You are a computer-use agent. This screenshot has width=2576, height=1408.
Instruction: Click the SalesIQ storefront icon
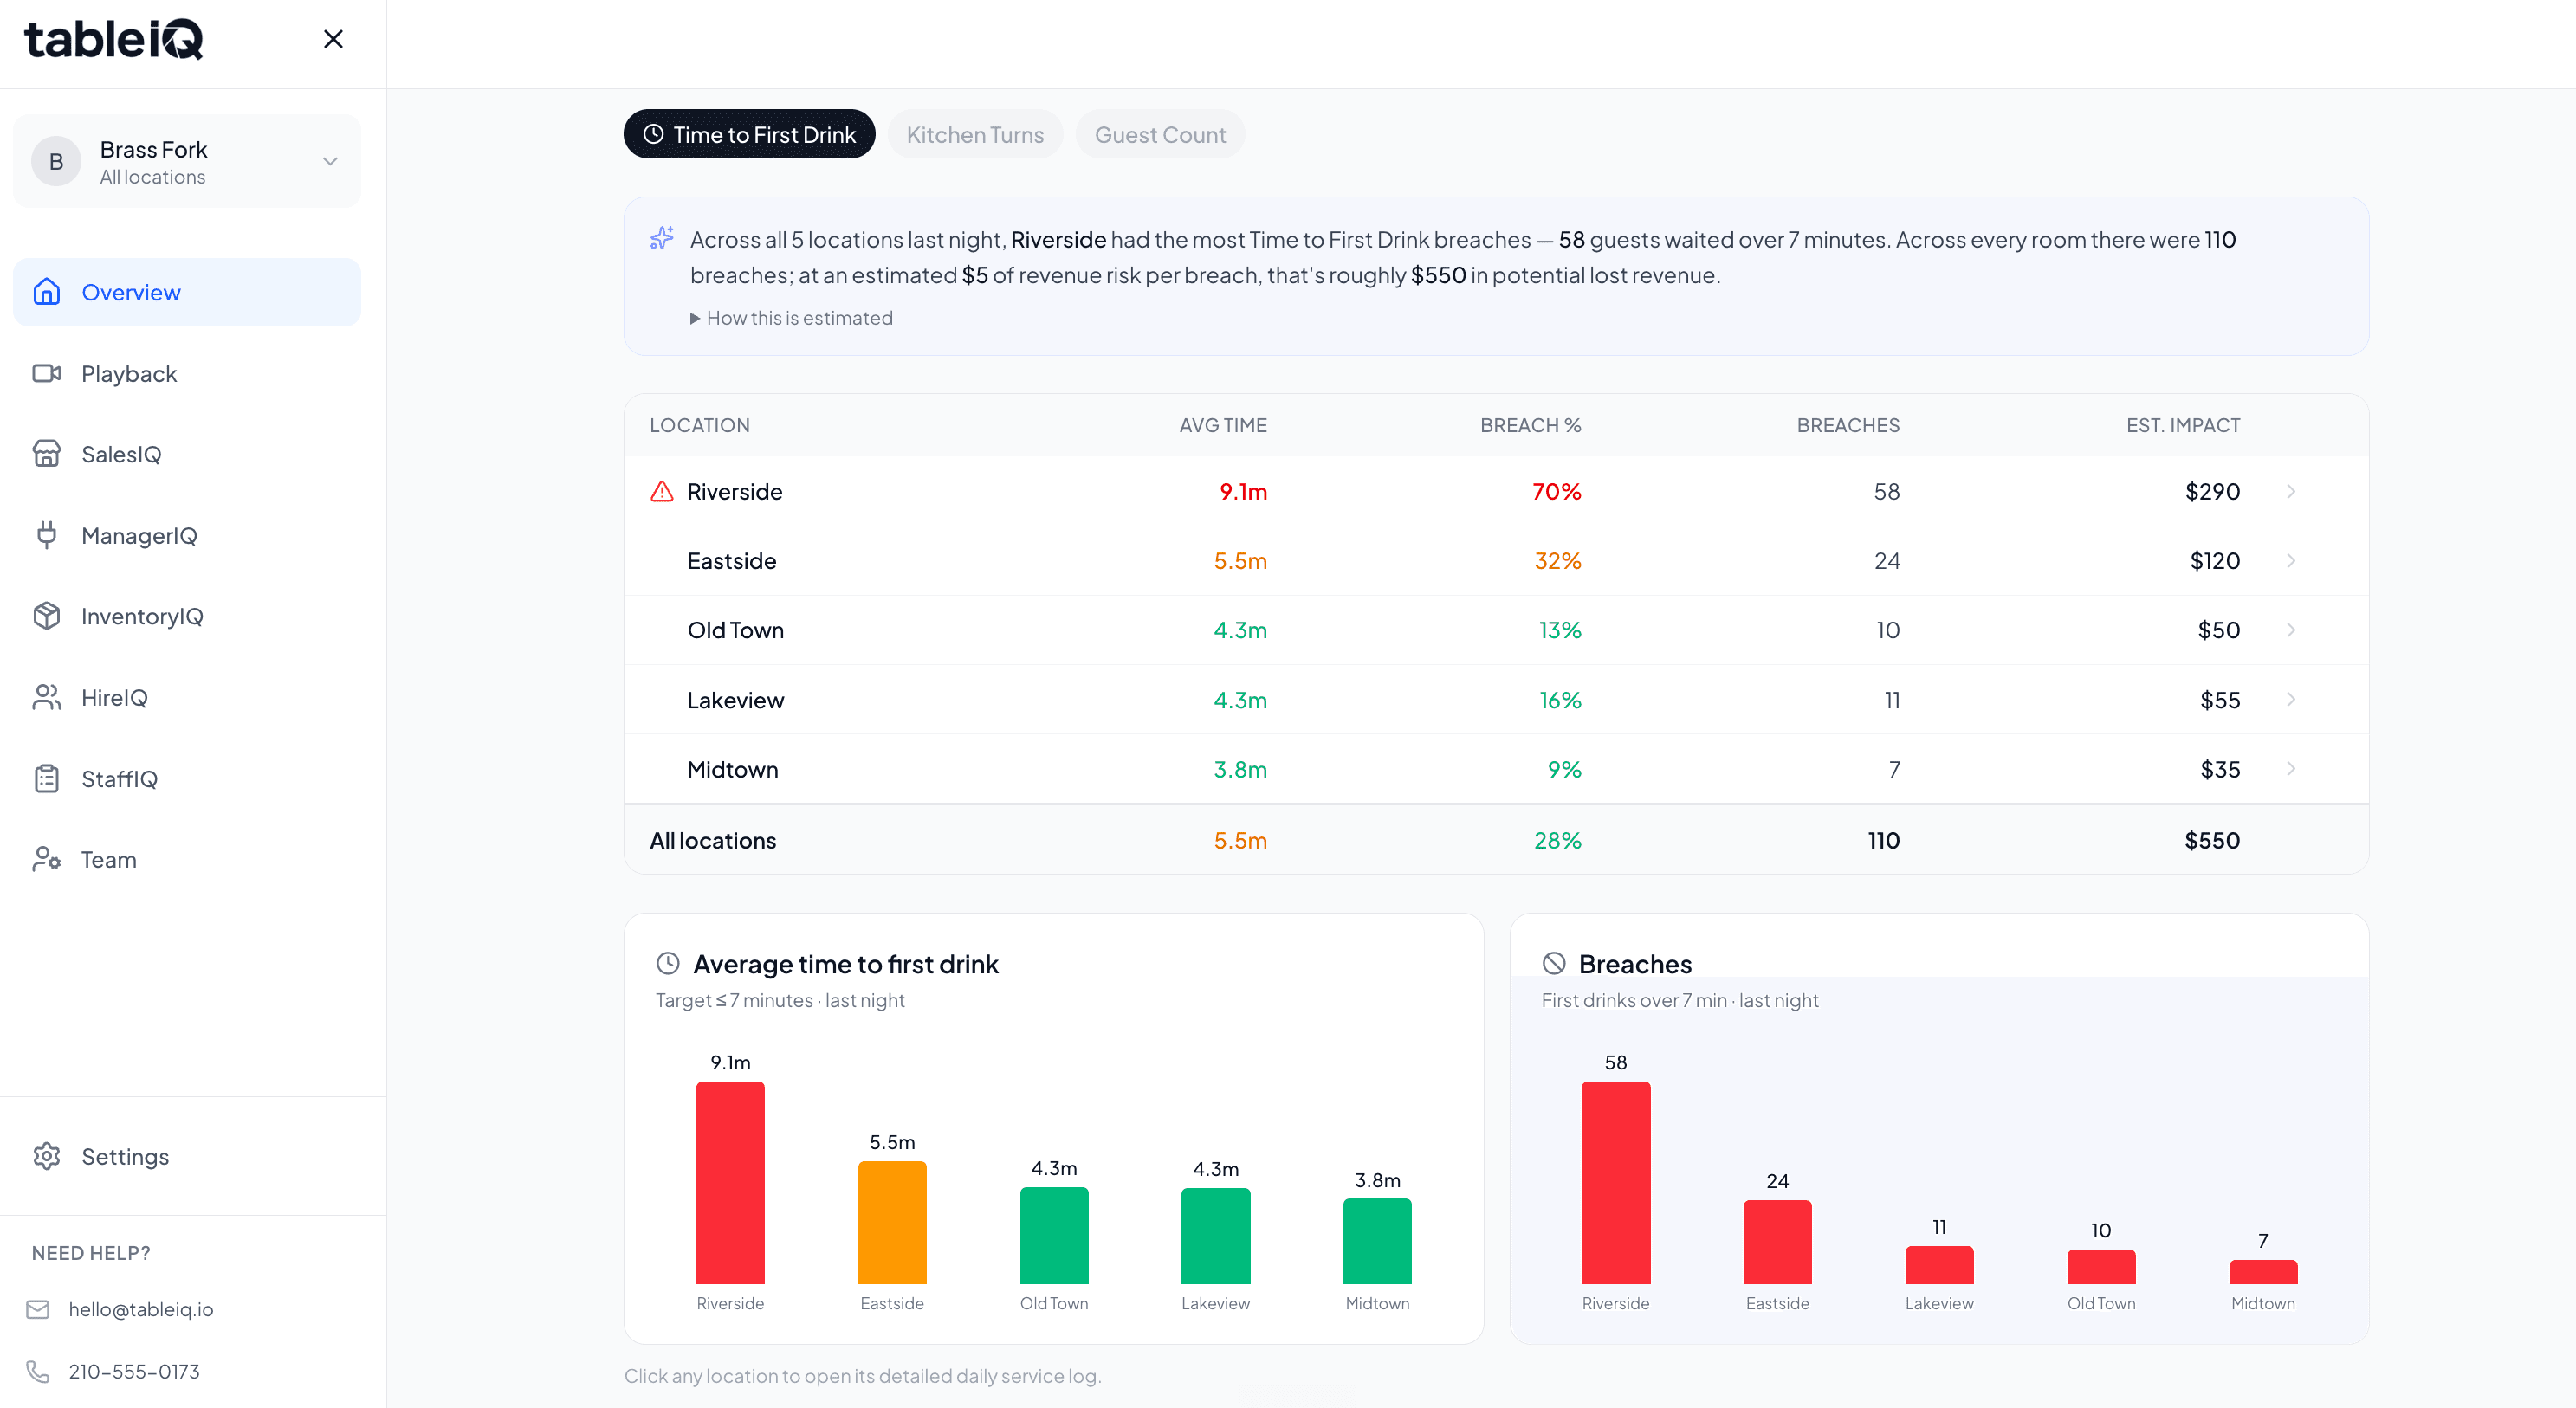click(47, 454)
